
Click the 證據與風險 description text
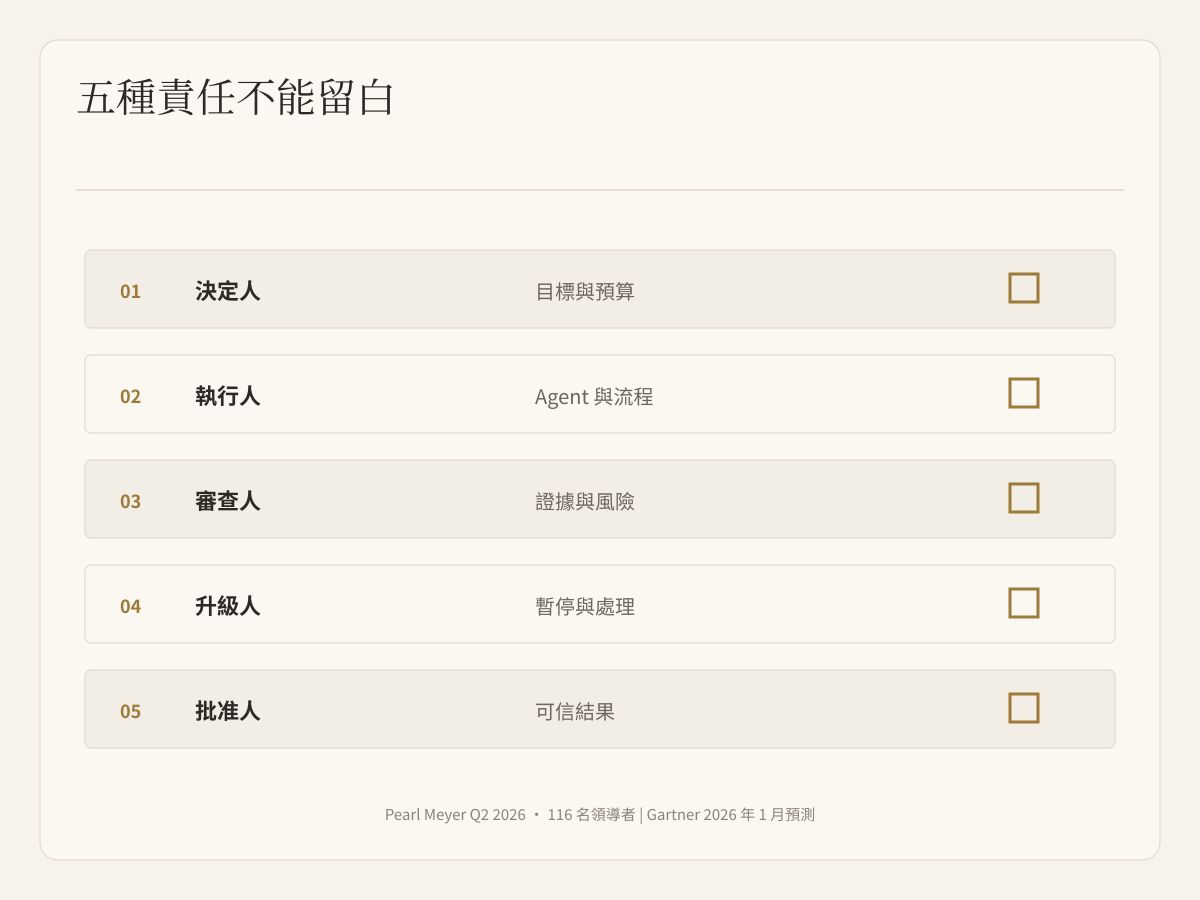click(585, 502)
